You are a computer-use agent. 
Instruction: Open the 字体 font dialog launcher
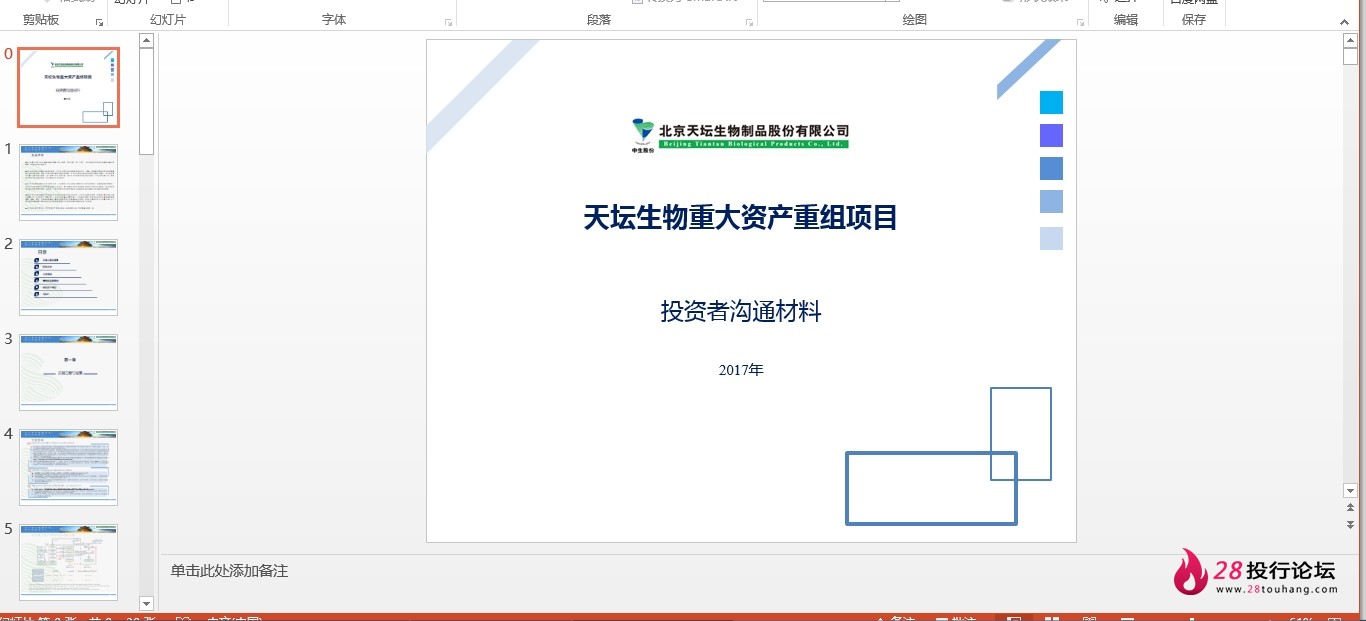coord(448,22)
